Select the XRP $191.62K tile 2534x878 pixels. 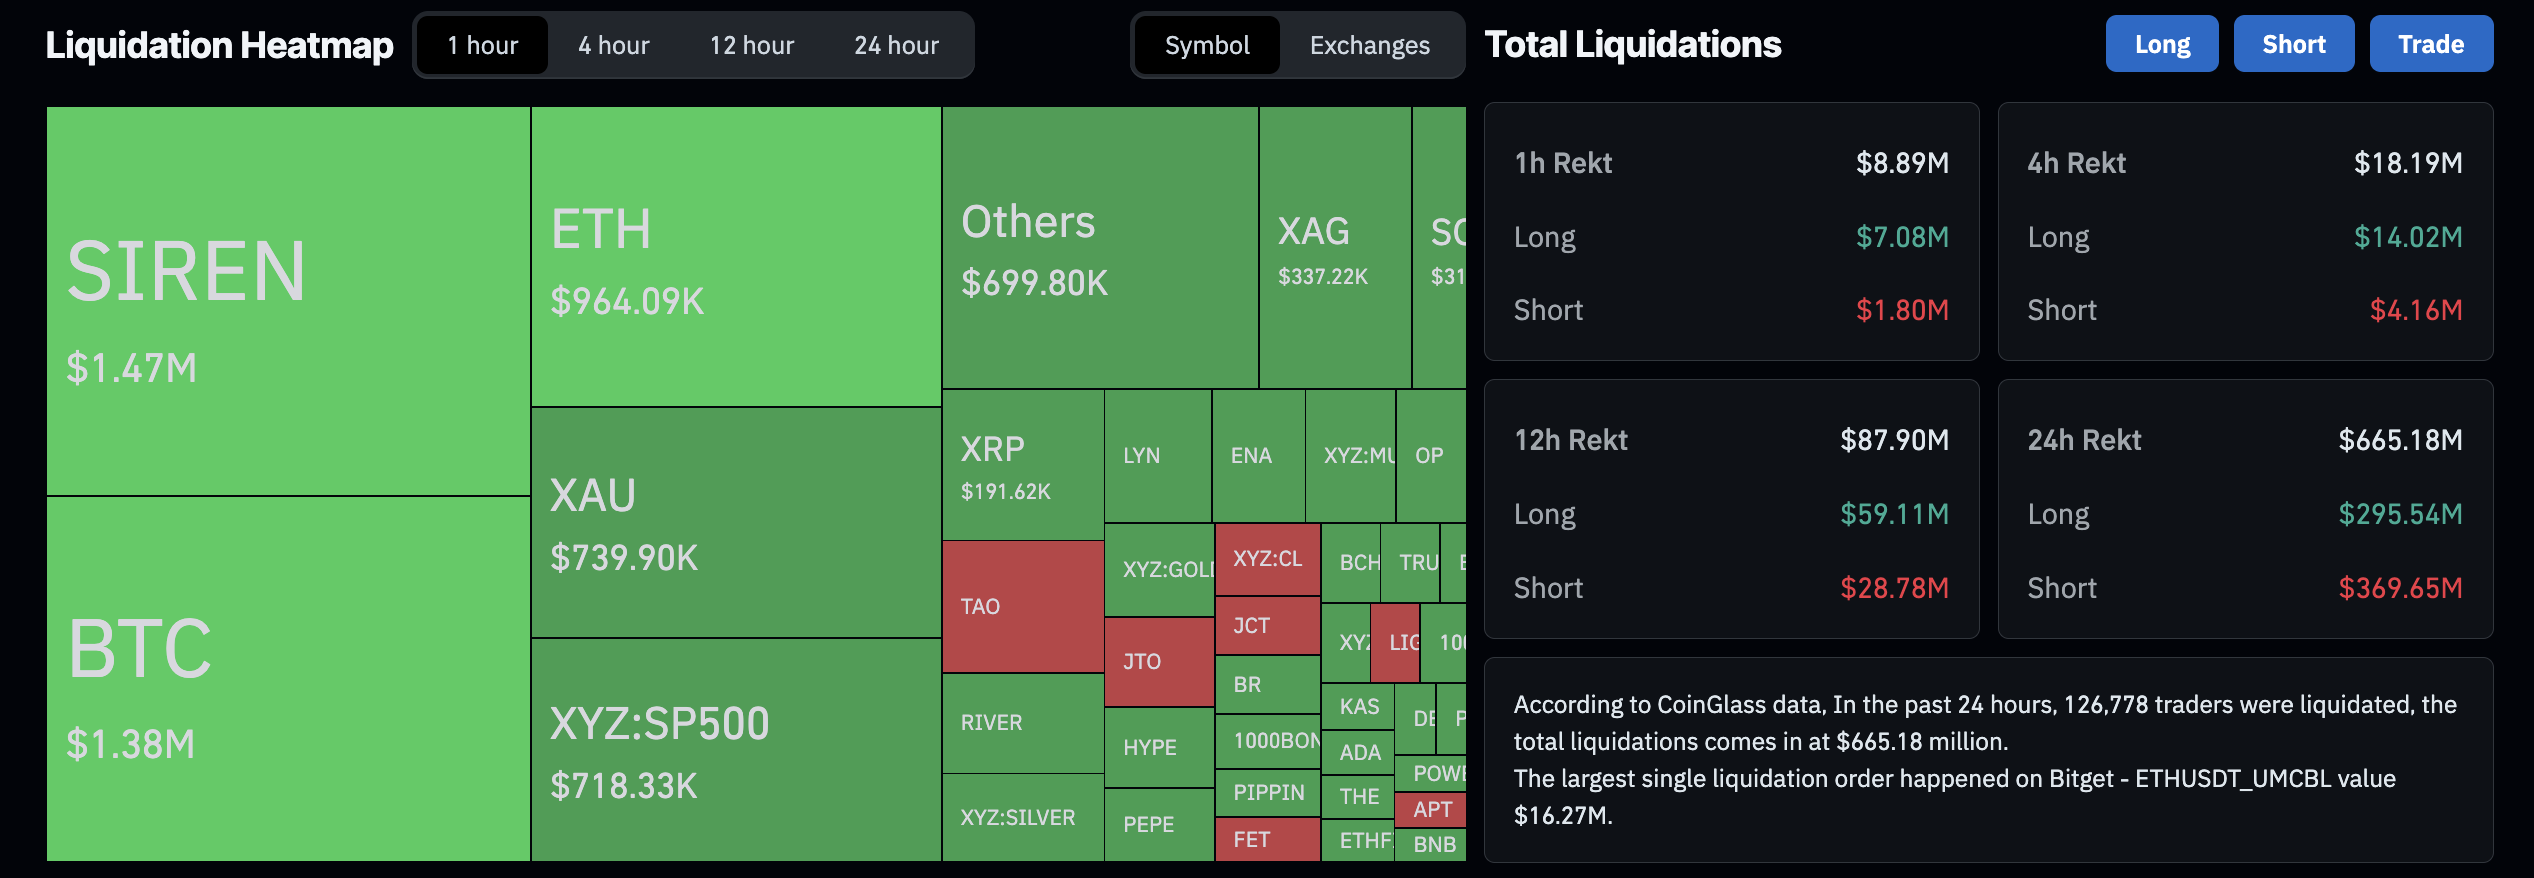click(1023, 465)
